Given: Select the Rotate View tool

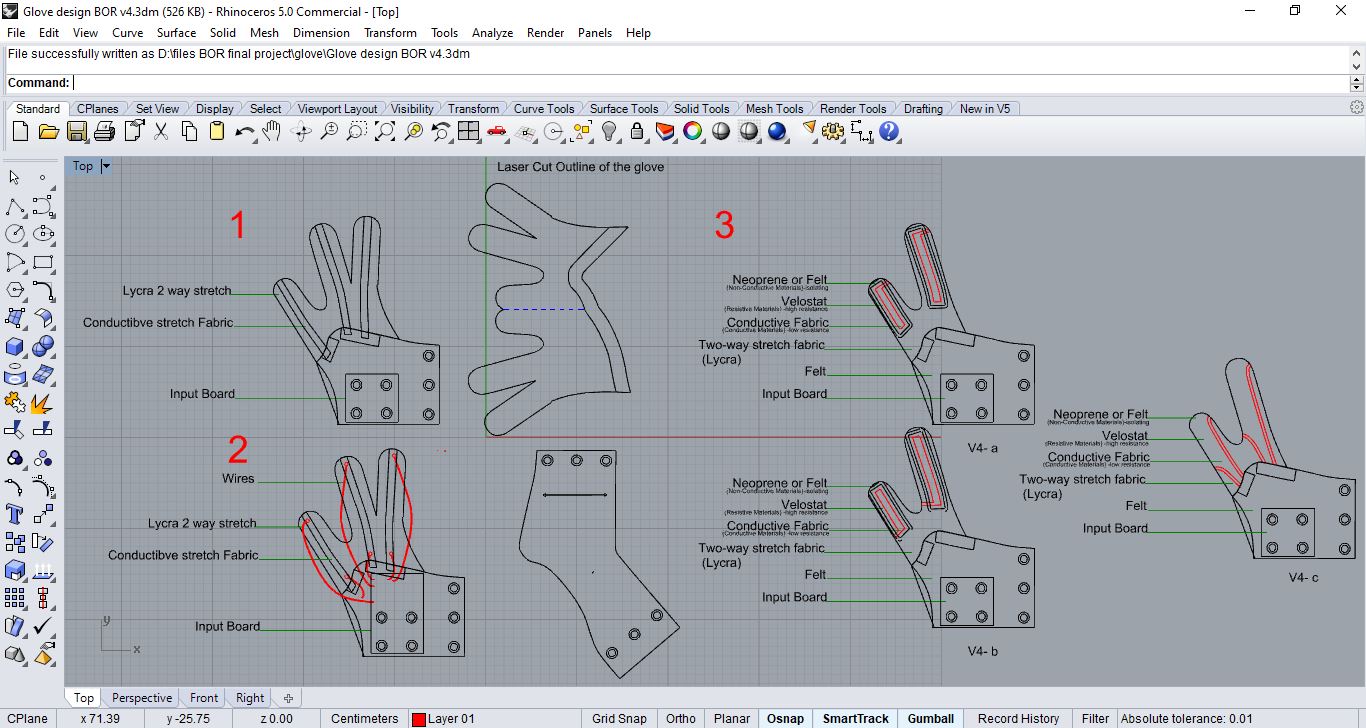Looking at the screenshot, I should tap(301, 131).
